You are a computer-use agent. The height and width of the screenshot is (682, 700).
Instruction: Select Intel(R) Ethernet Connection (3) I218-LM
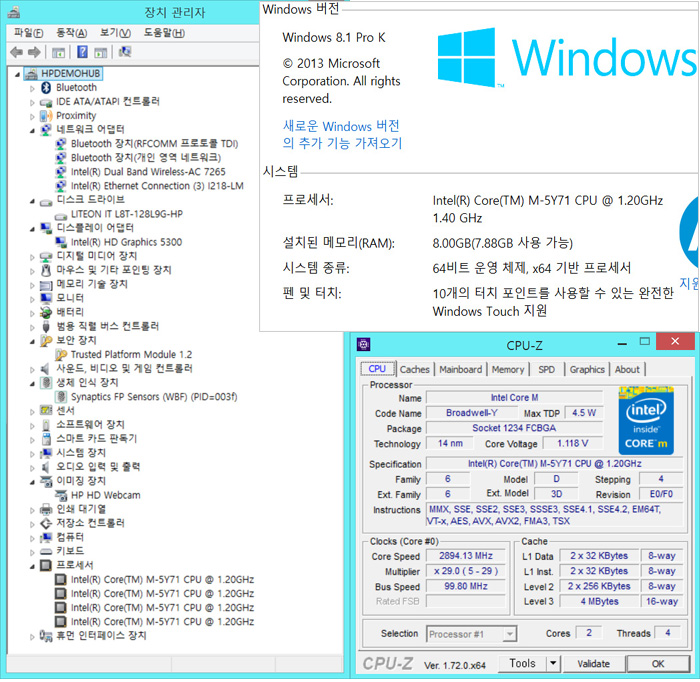tap(157, 186)
